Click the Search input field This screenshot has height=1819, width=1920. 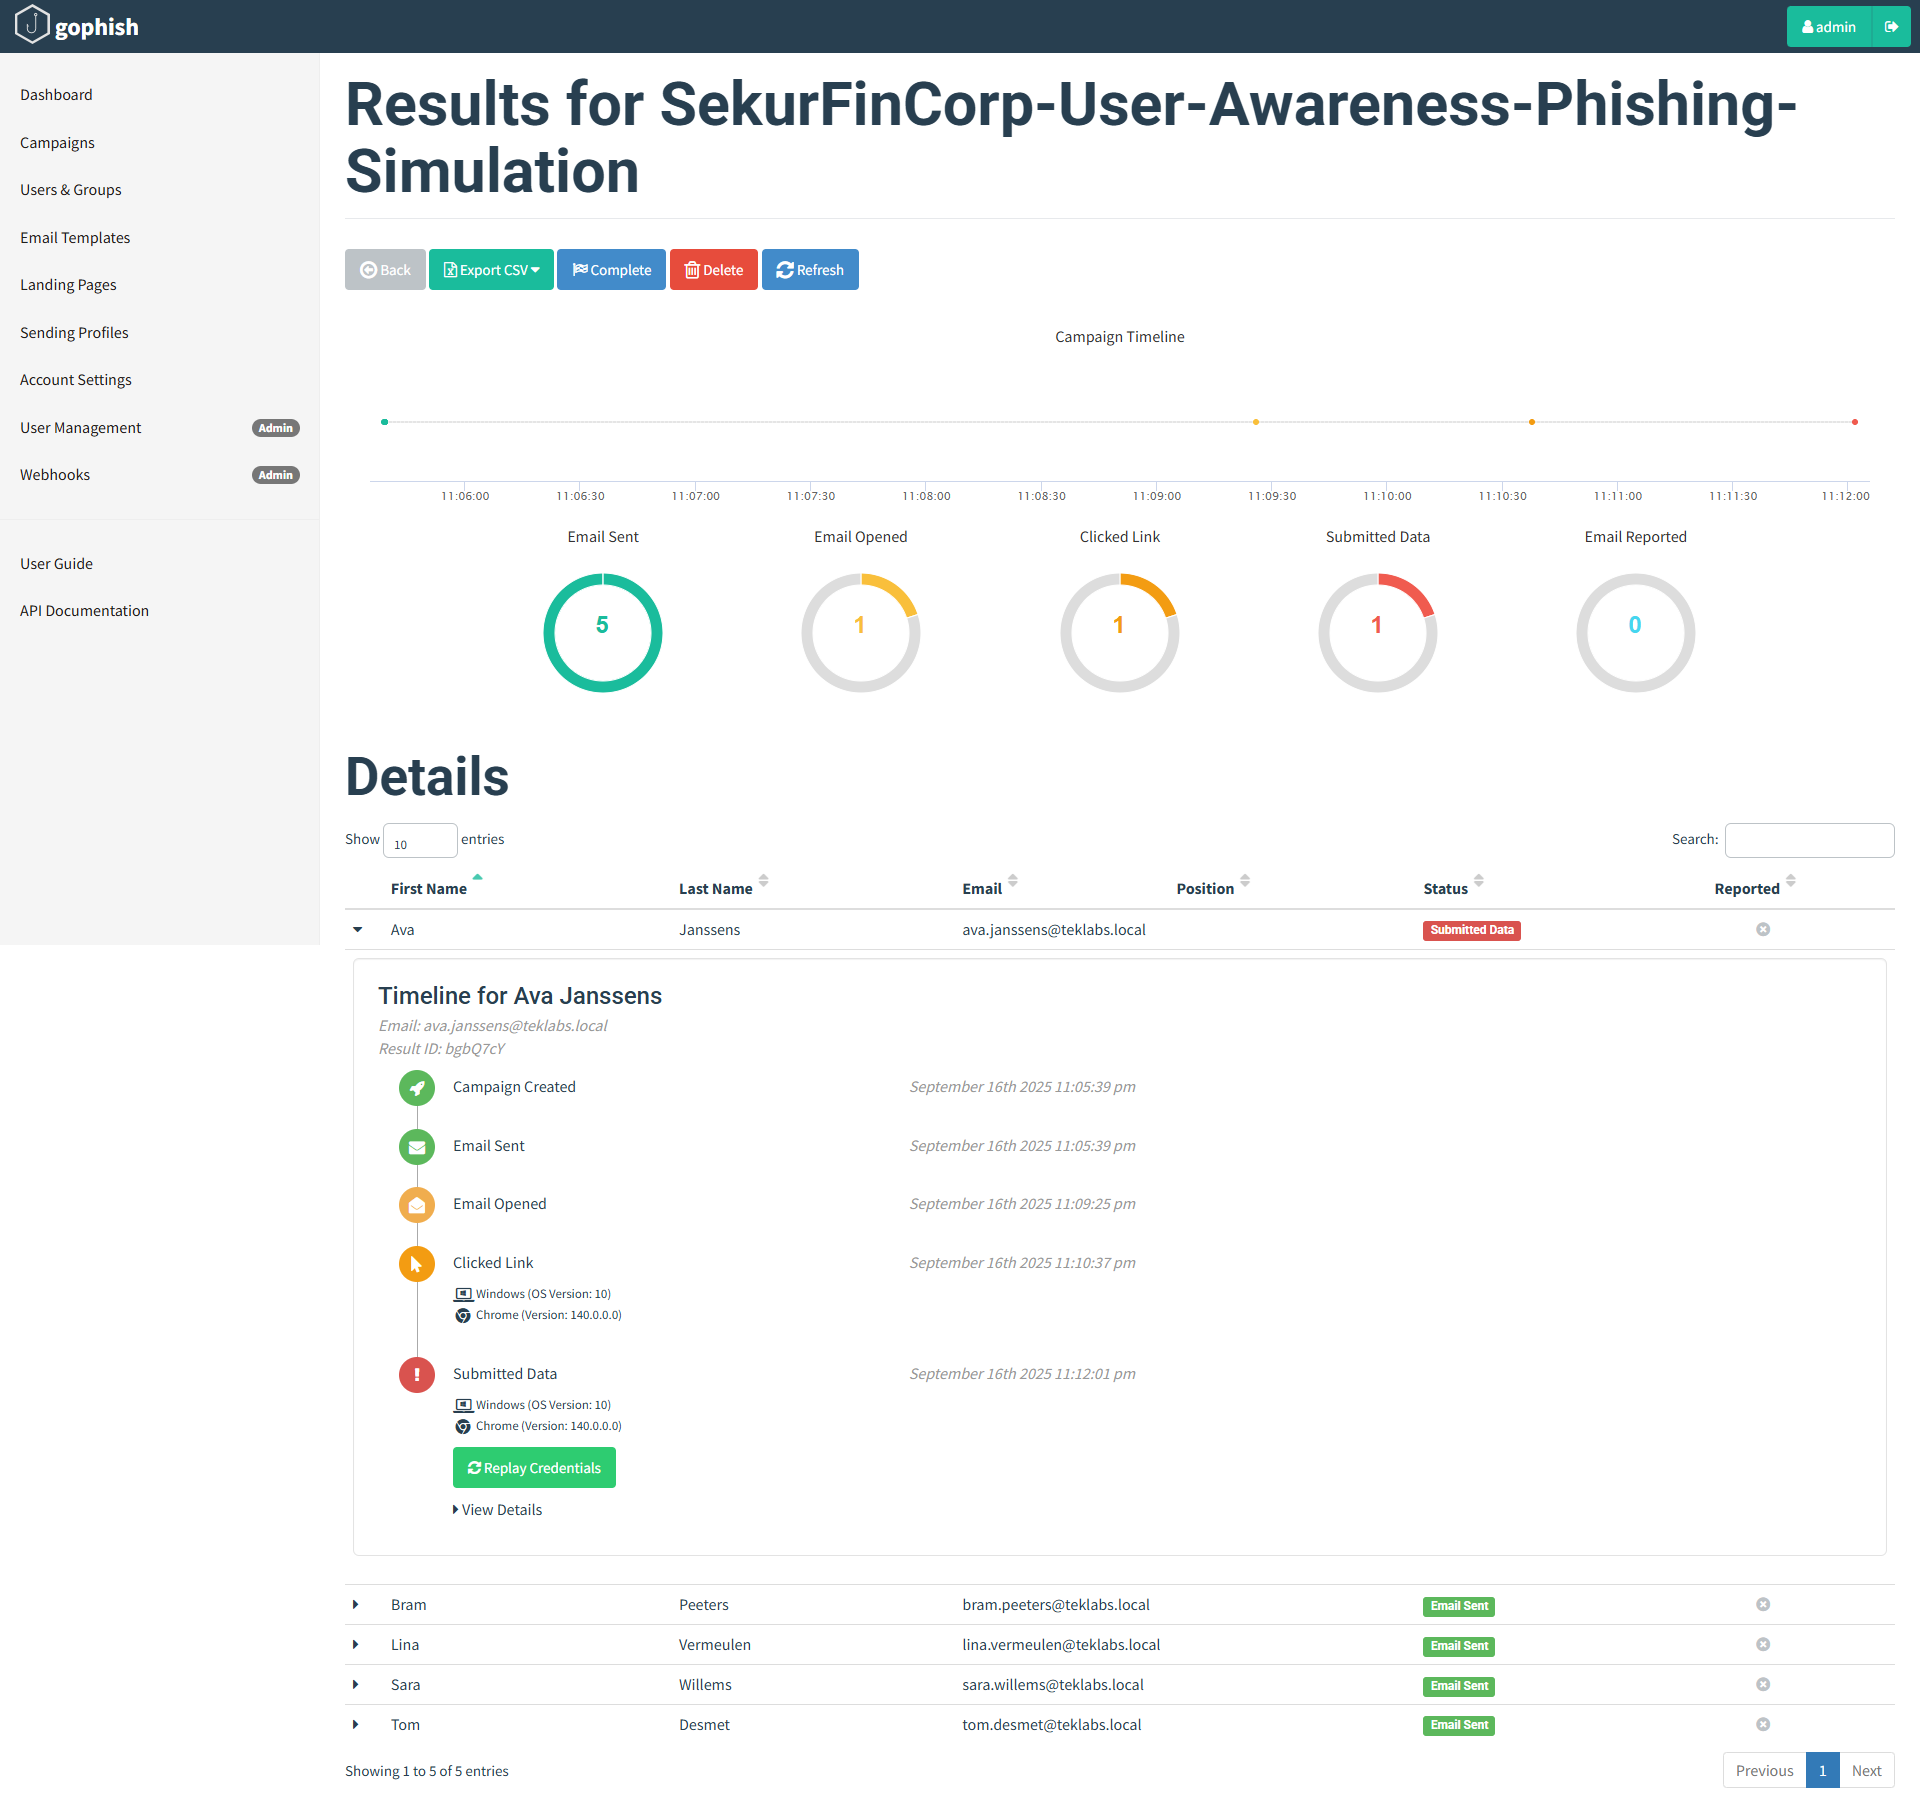1809,840
